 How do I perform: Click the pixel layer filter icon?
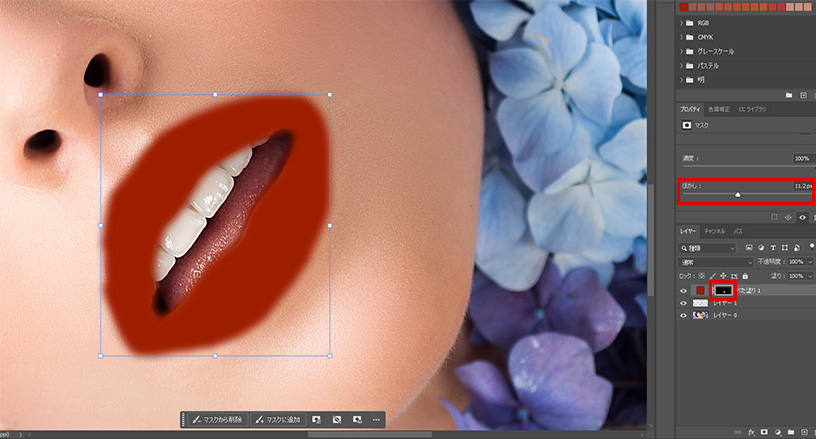pos(748,247)
